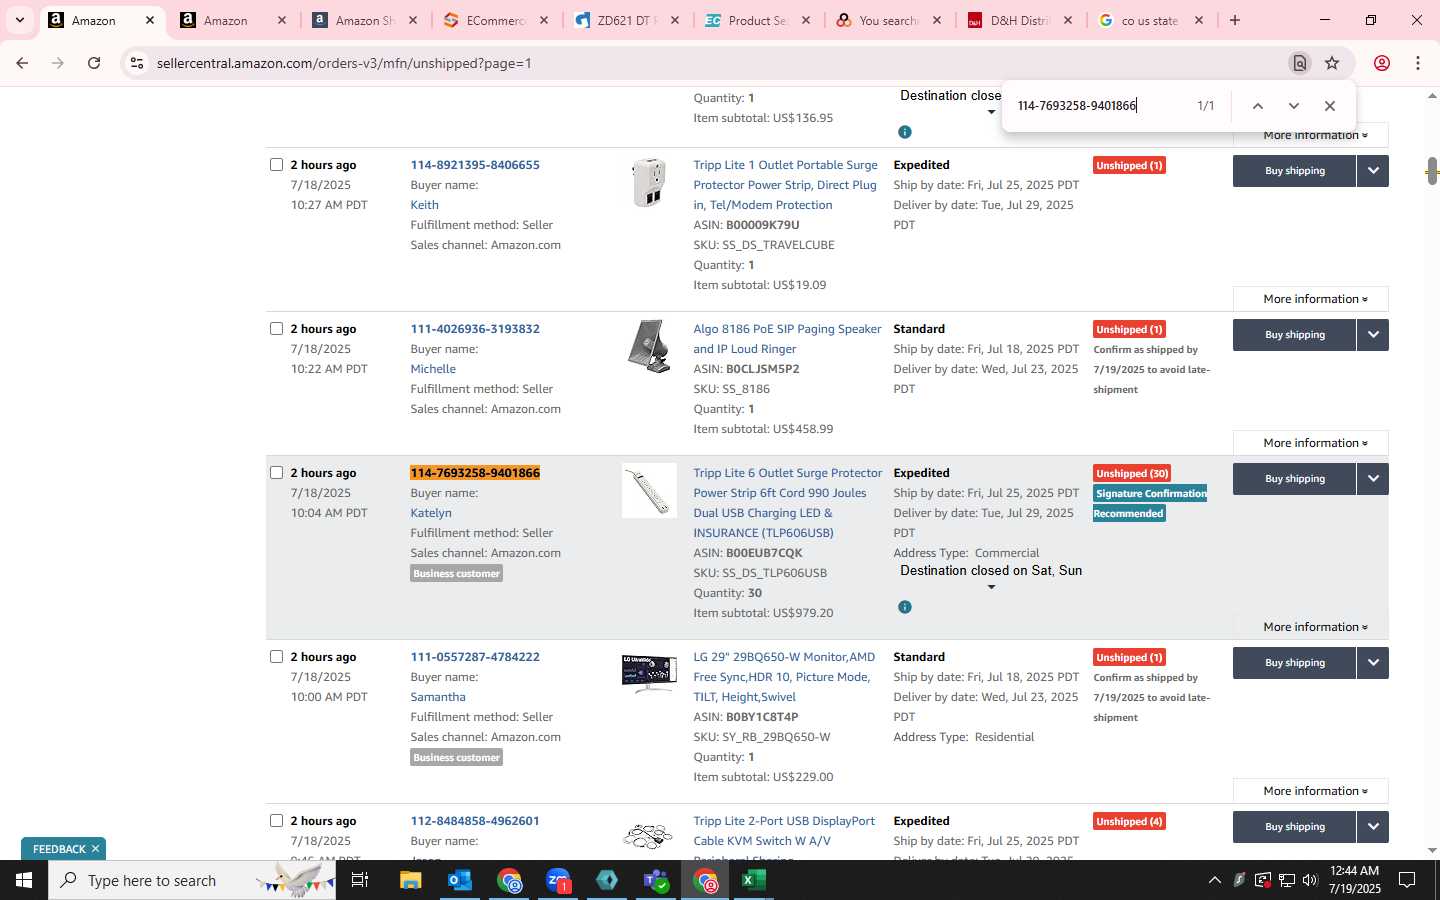Click the page vertical scrollbar thumb
This screenshot has height=900, width=1440.
click(1432, 171)
